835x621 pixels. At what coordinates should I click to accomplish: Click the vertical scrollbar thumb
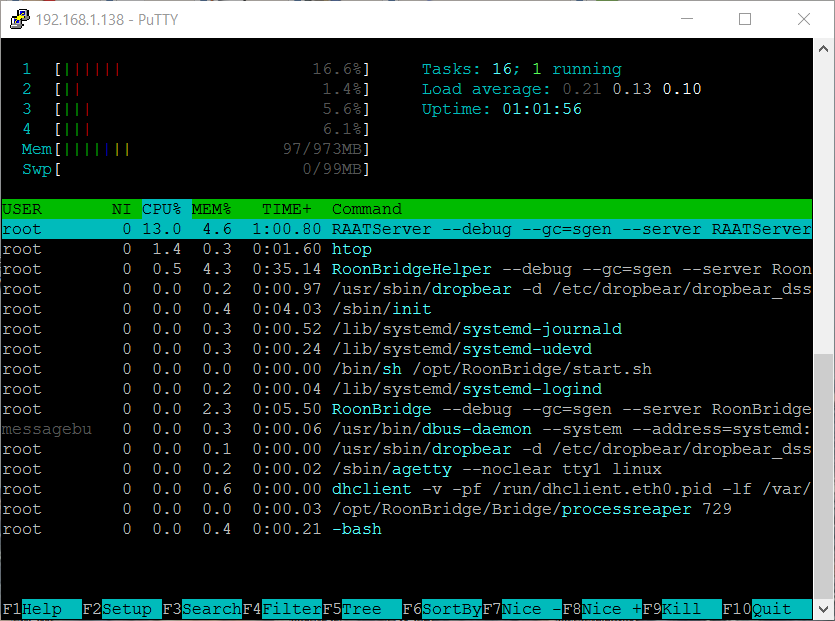[823, 476]
